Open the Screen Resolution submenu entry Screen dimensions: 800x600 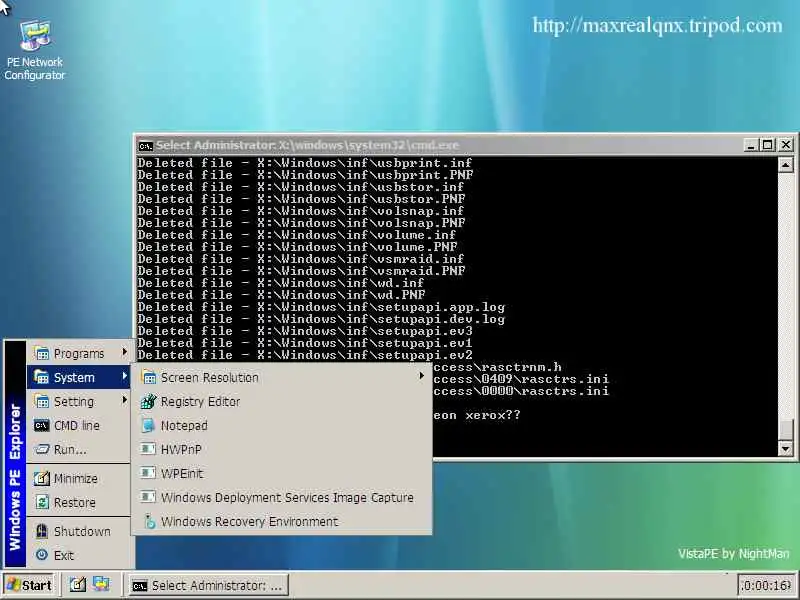pos(282,378)
